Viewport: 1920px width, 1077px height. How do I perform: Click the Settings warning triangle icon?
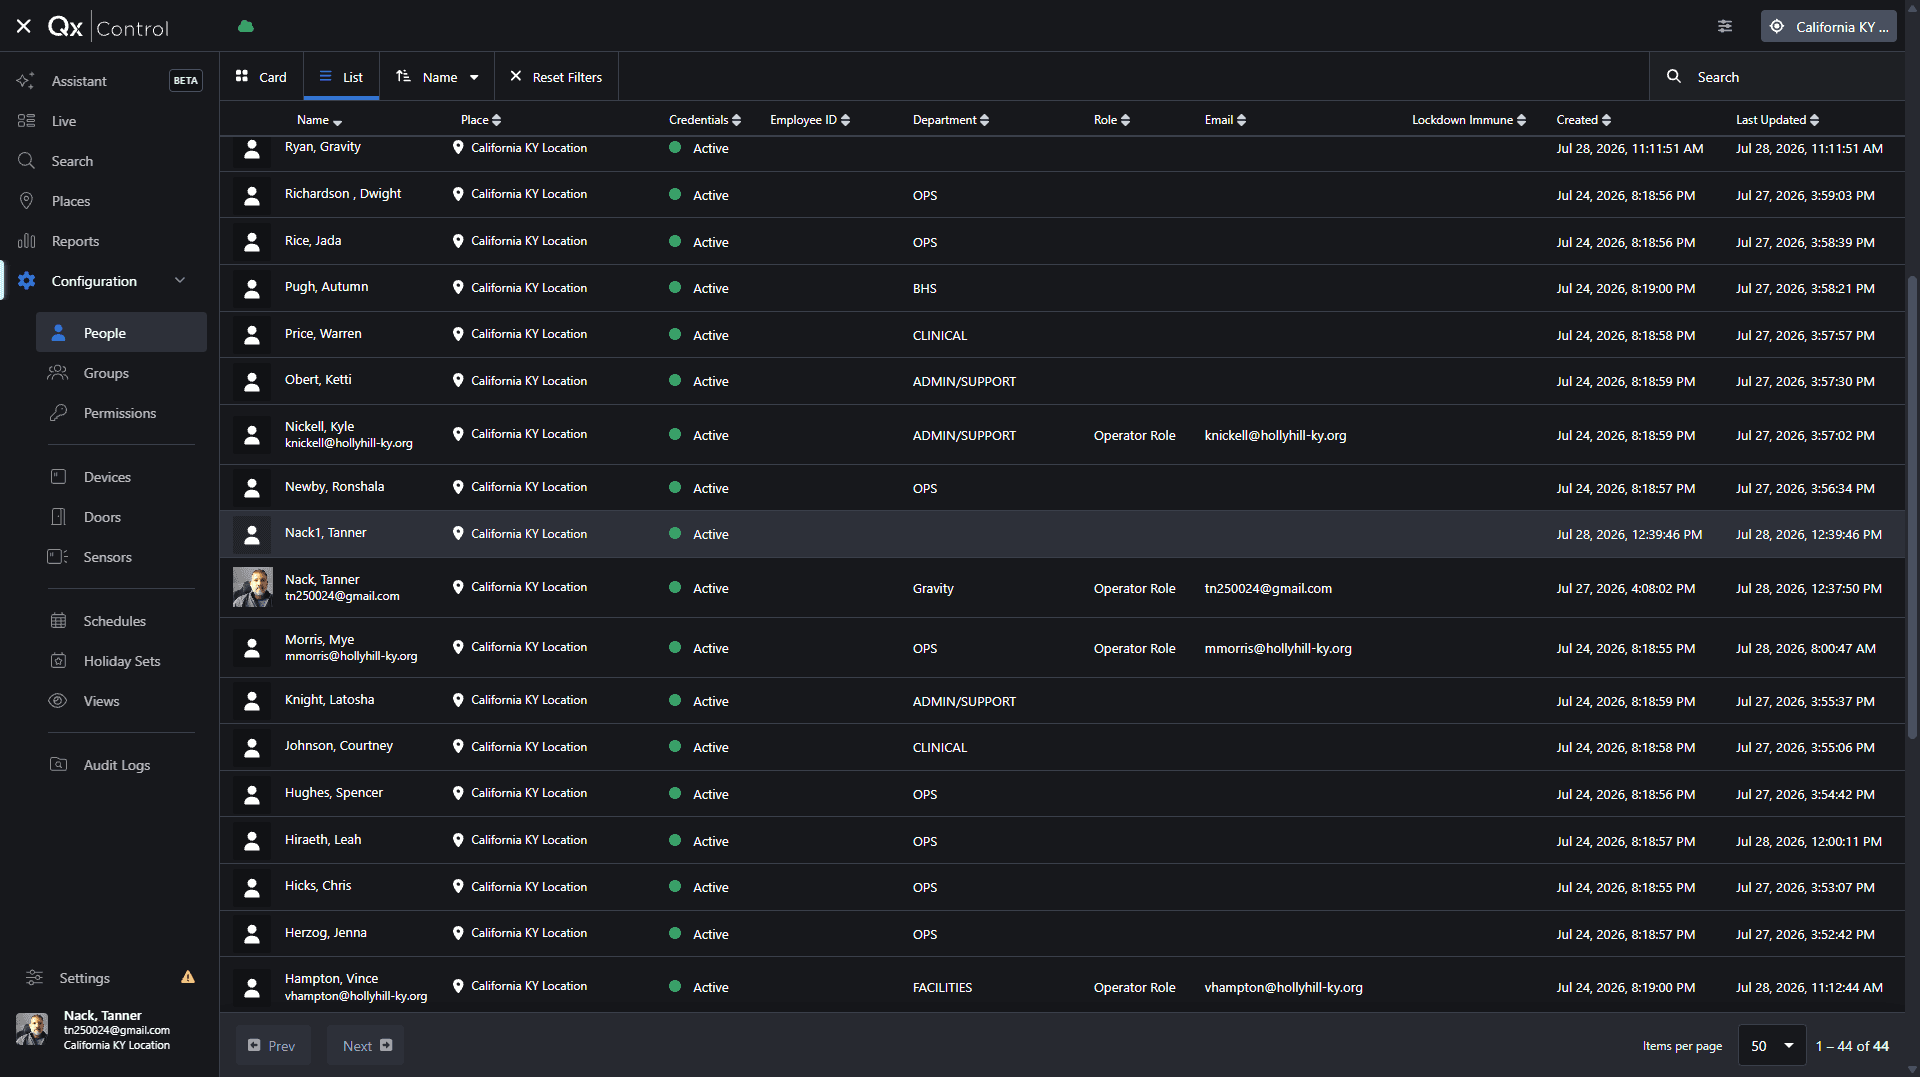[x=188, y=977]
